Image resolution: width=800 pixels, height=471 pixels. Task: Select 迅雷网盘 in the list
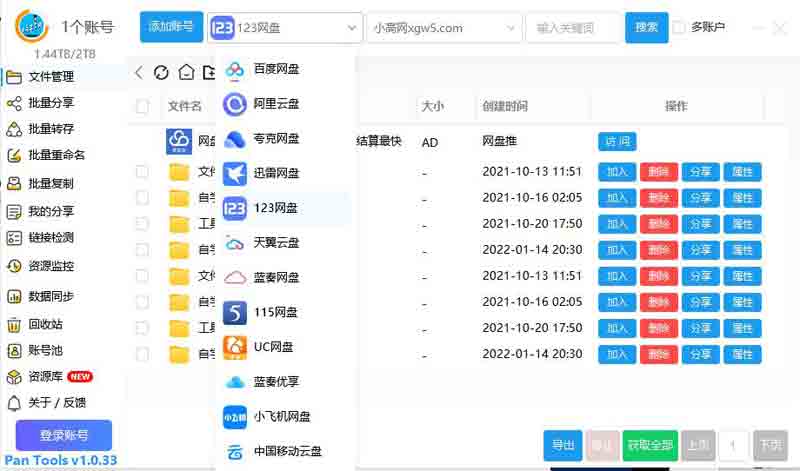pyautogui.click(x=276, y=174)
